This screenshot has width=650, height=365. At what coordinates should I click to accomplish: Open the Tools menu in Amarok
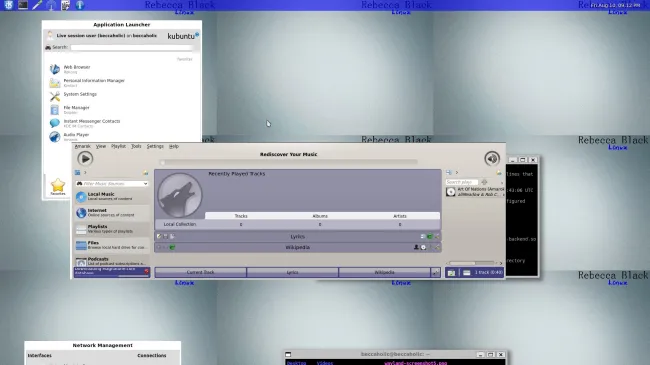point(136,146)
